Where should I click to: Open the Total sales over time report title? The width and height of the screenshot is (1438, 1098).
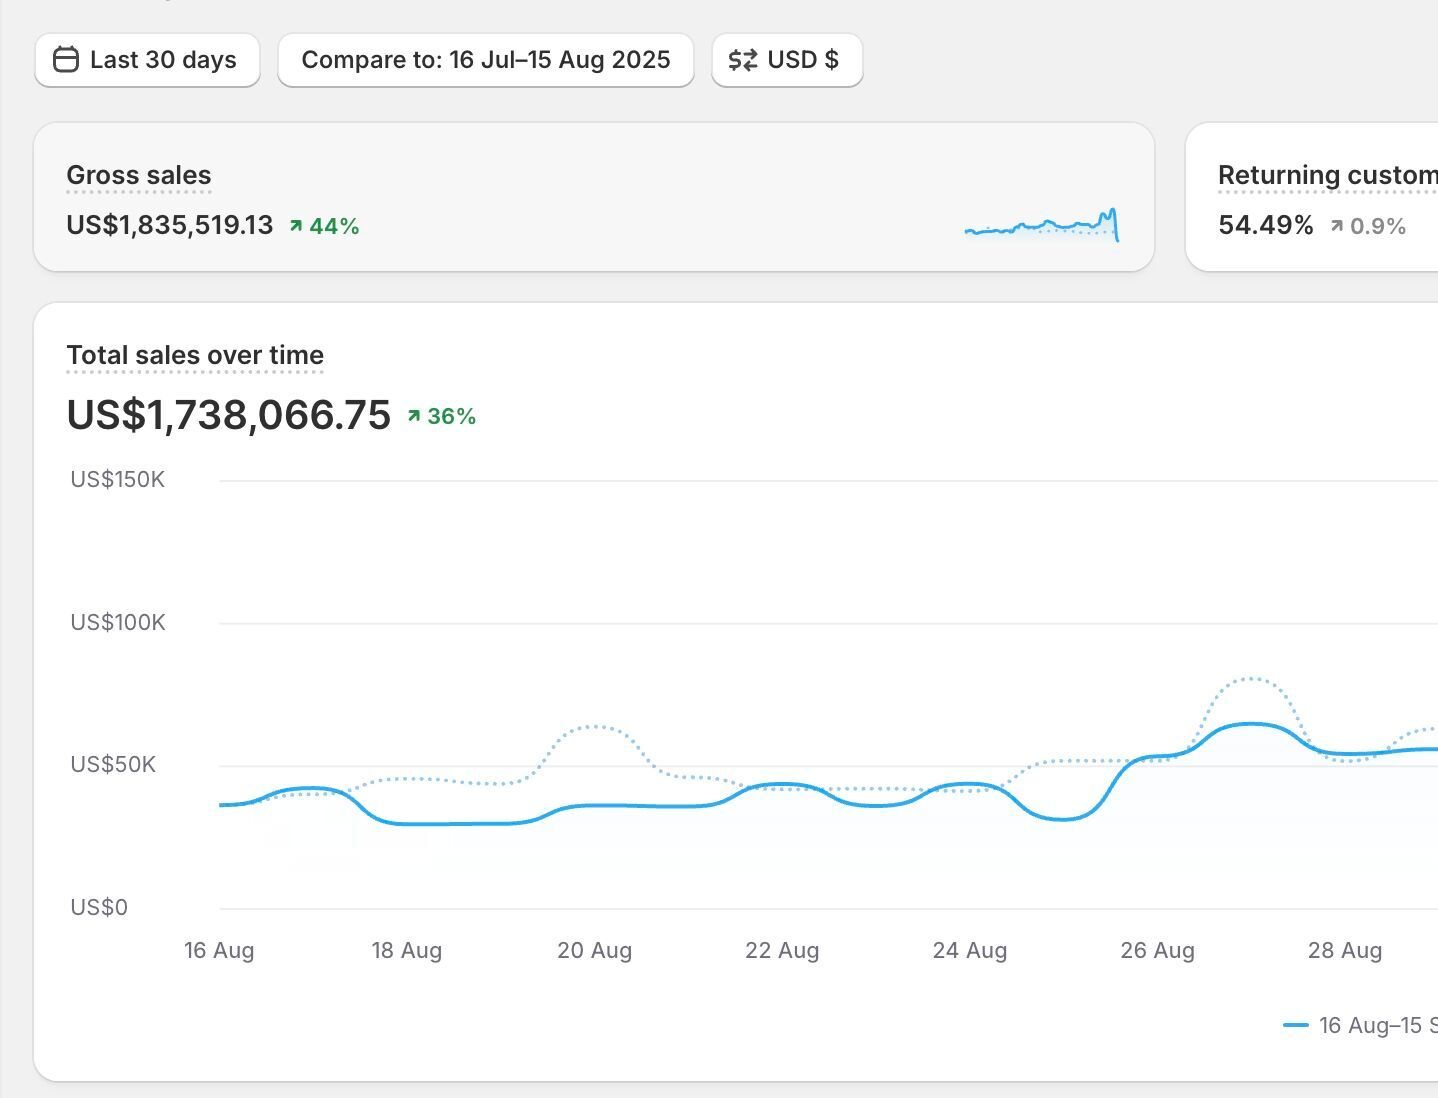point(195,355)
